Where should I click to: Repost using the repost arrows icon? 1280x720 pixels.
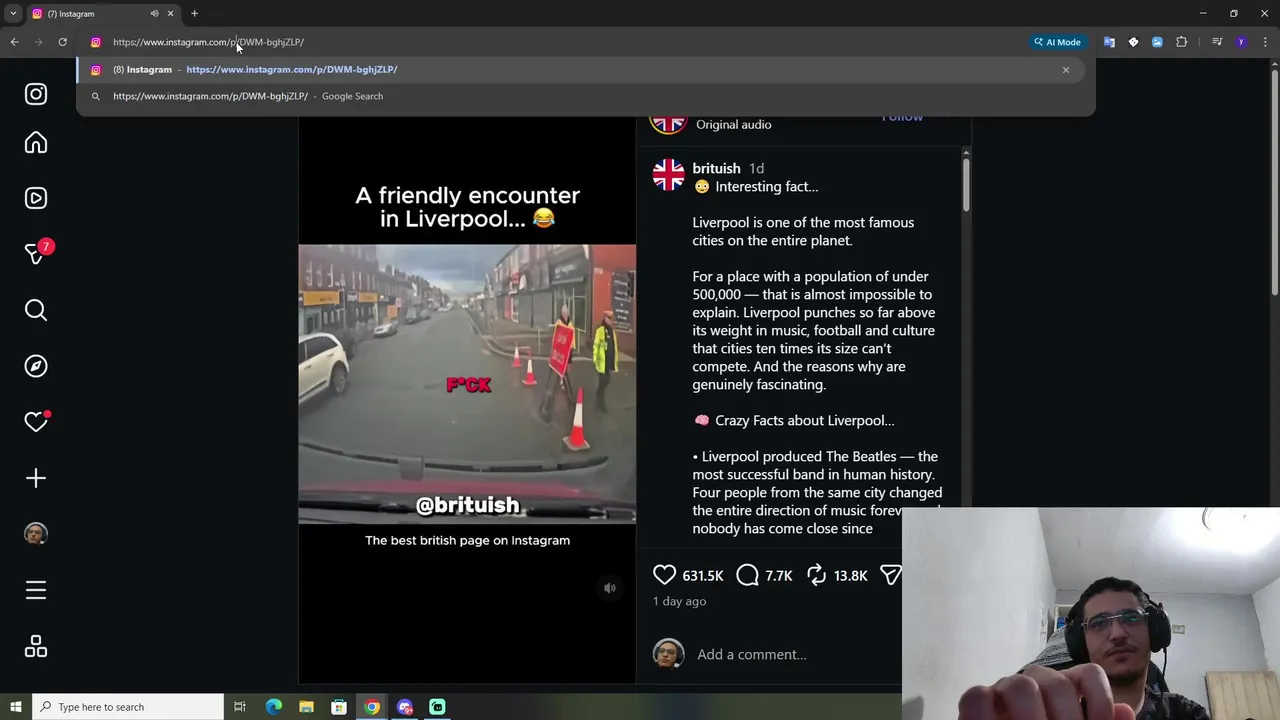pyautogui.click(x=816, y=575)
